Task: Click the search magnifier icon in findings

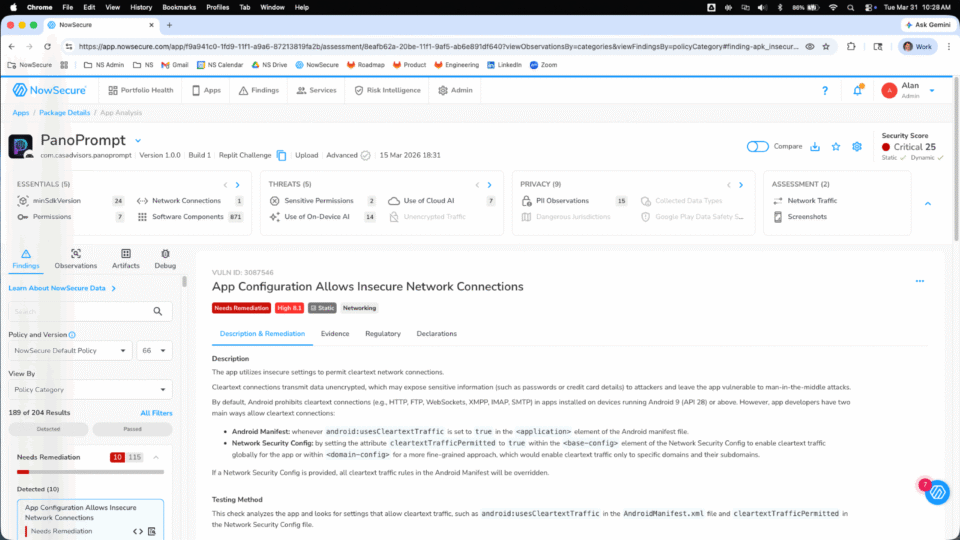Action: click(x=158, y=312)
